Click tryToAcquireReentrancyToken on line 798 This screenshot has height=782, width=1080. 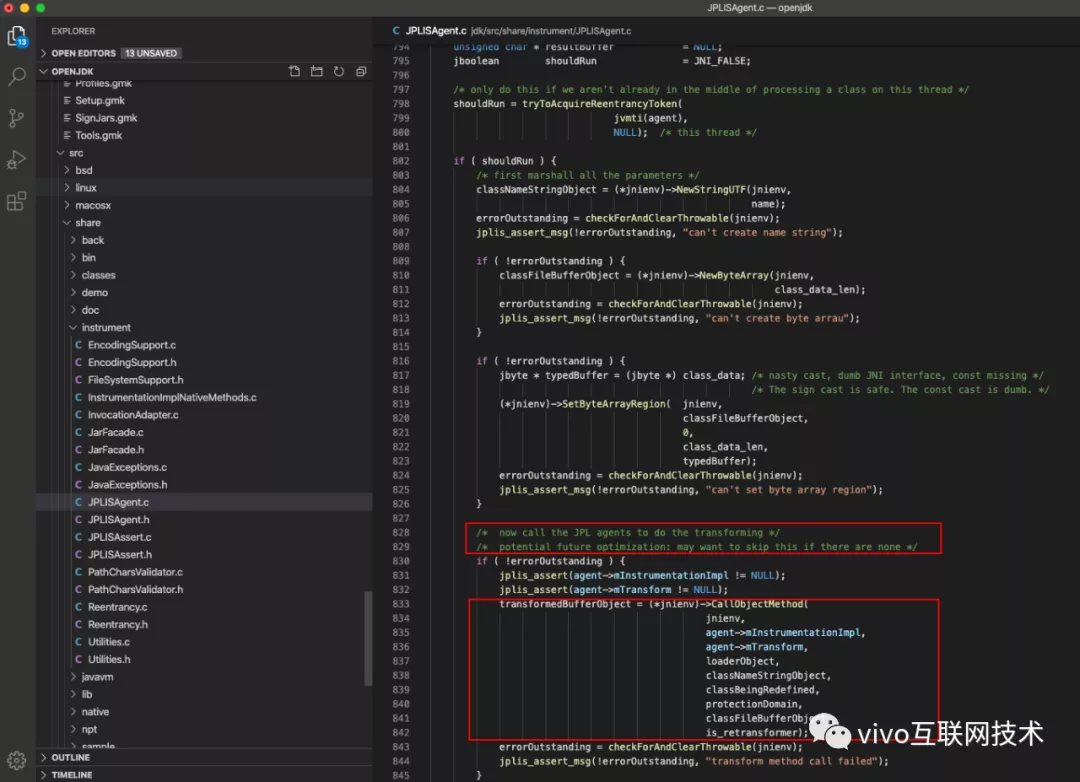601,104
